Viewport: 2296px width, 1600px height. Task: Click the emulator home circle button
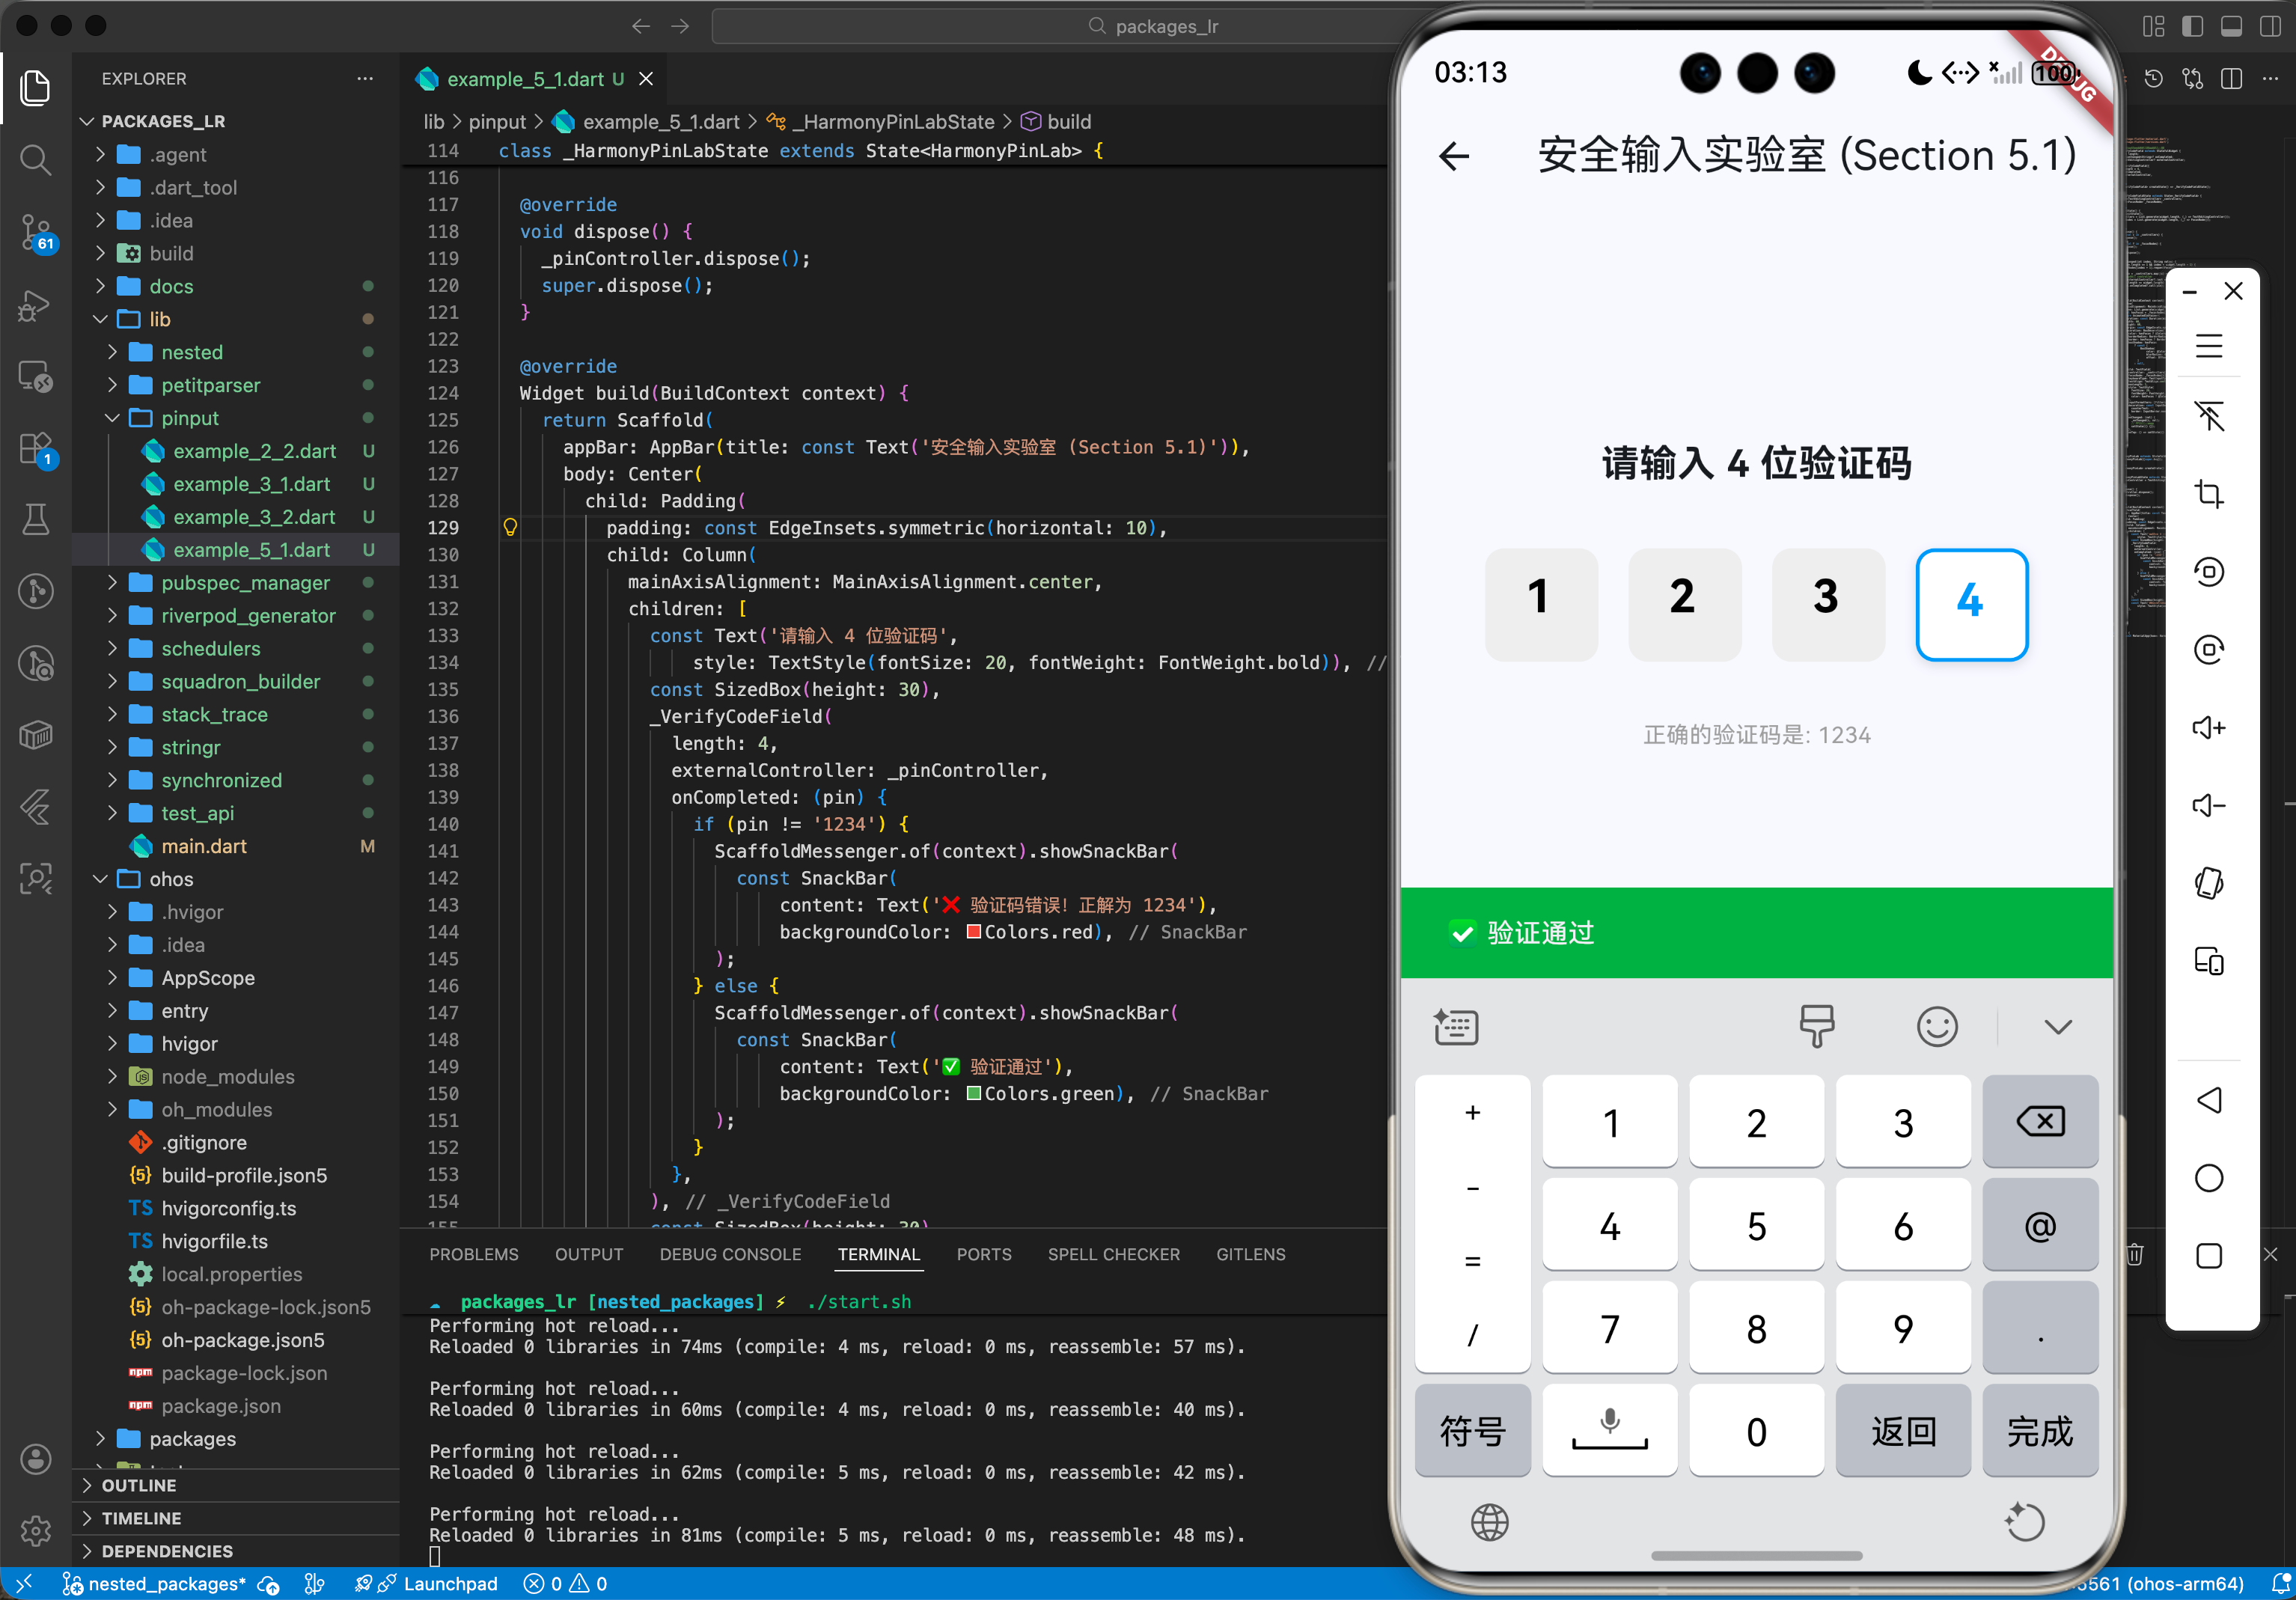(x=2208, y=1178)
